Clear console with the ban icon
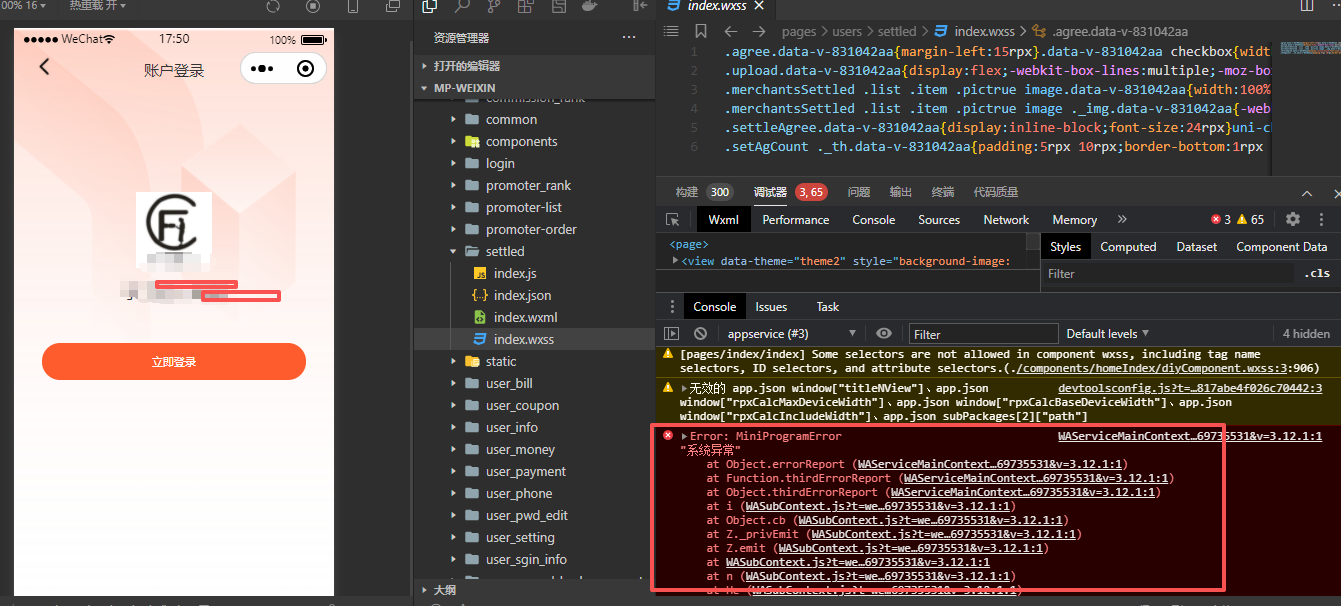 click(x=701, y=334)
